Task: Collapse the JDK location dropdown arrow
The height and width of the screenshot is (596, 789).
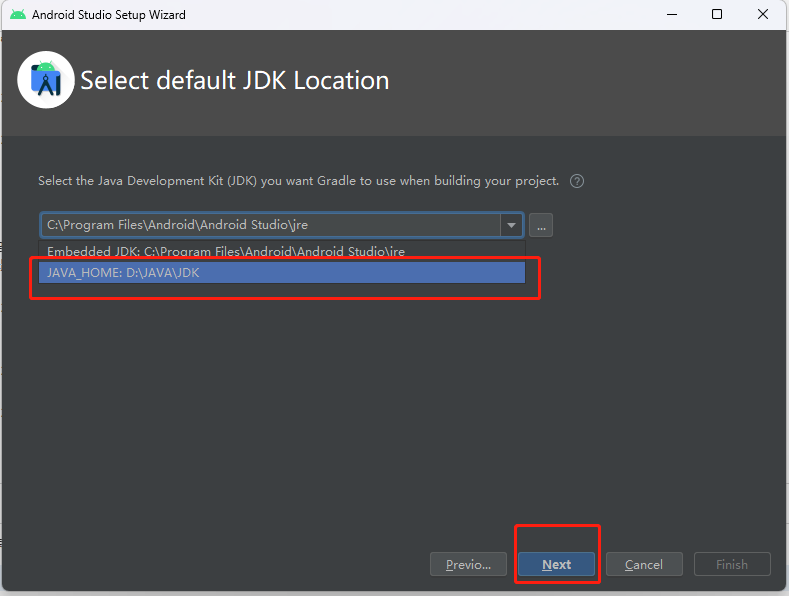Action: point(511,225)
